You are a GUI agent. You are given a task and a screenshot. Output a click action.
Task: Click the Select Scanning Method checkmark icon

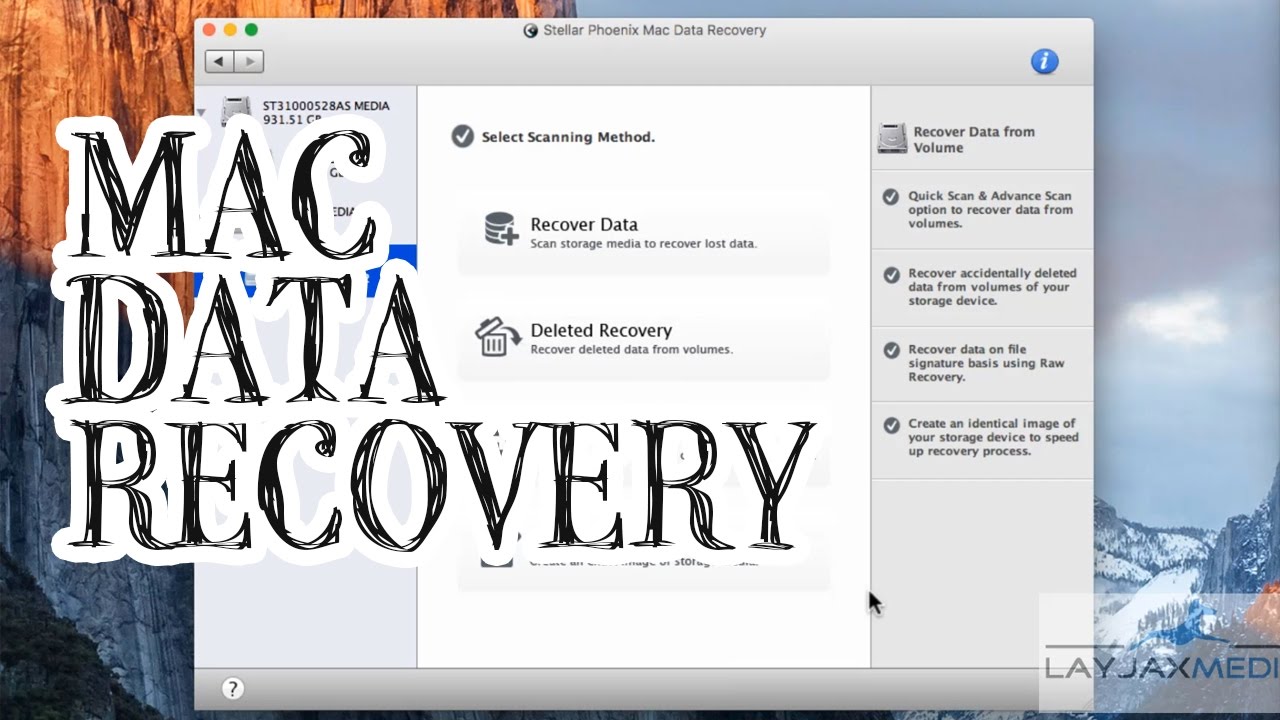462,136
